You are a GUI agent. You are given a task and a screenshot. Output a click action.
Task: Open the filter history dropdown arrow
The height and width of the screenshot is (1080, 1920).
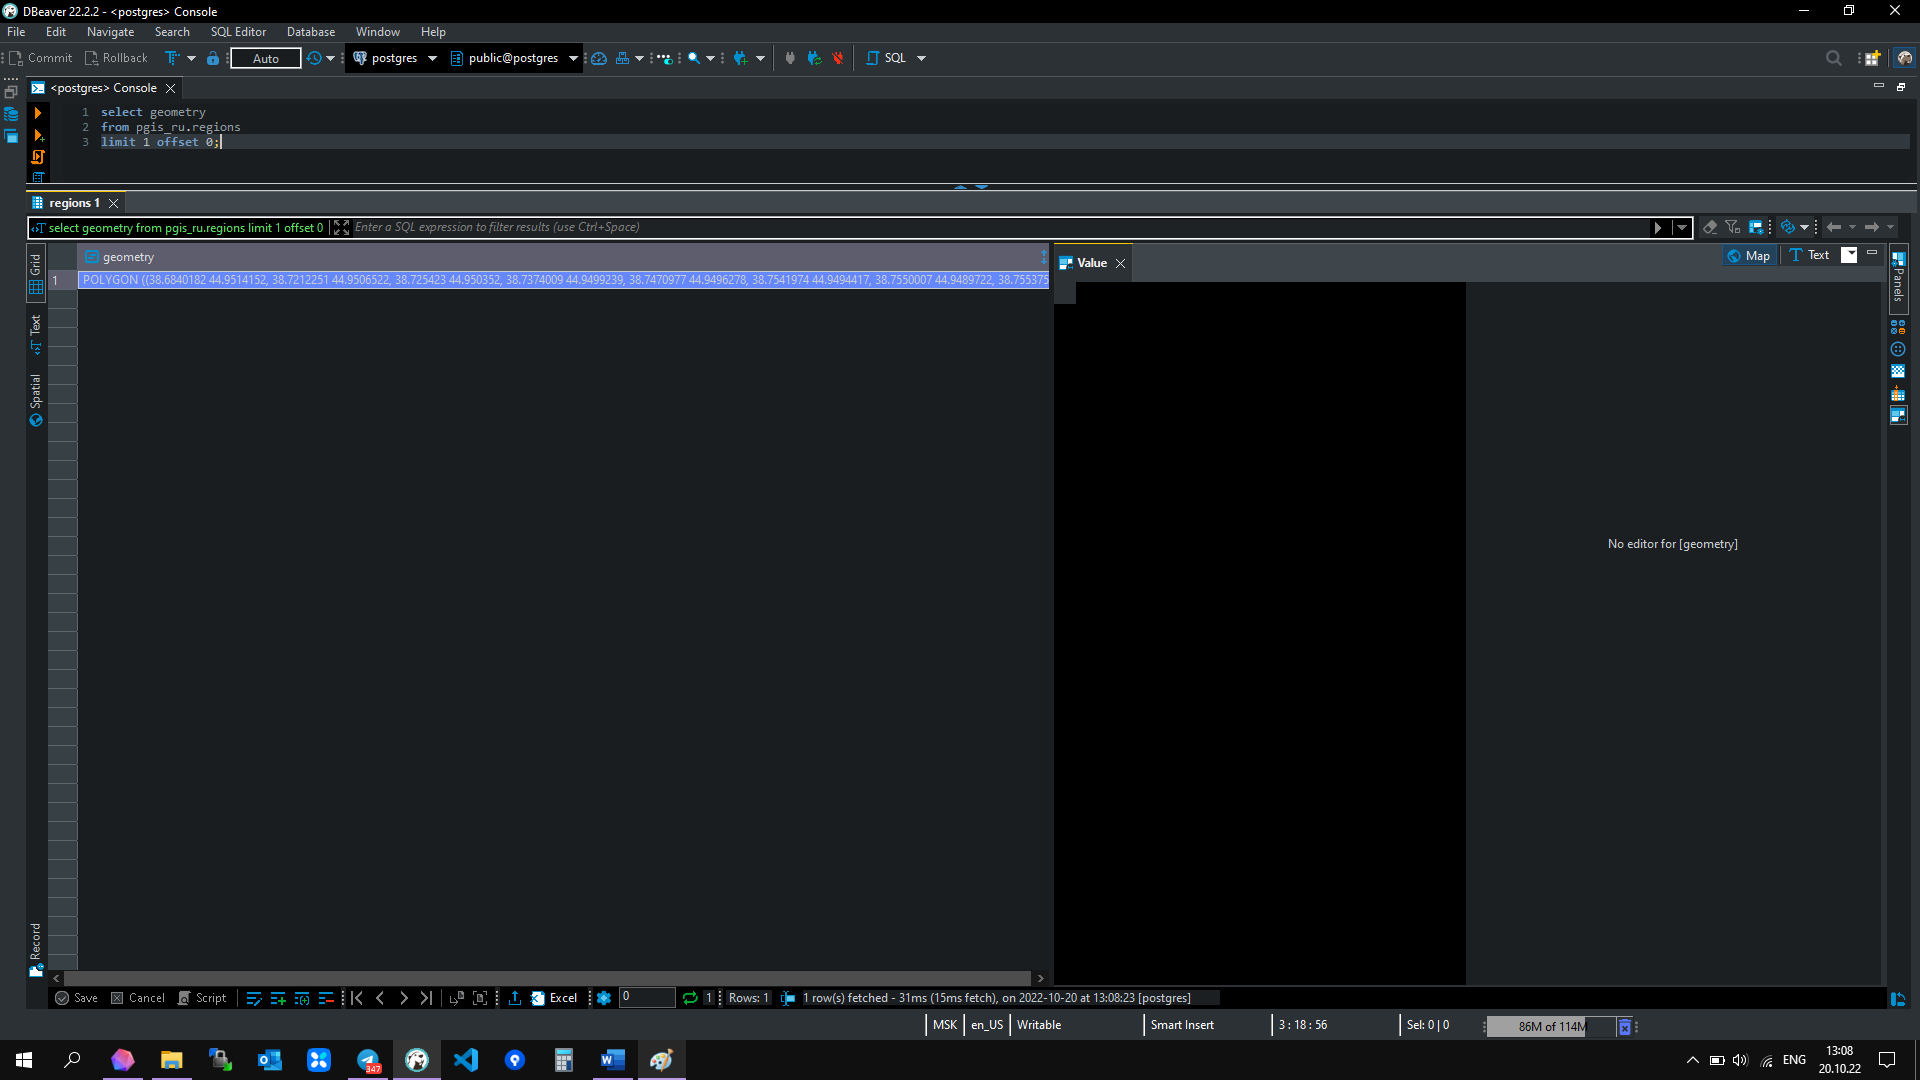click(1682, 228)
